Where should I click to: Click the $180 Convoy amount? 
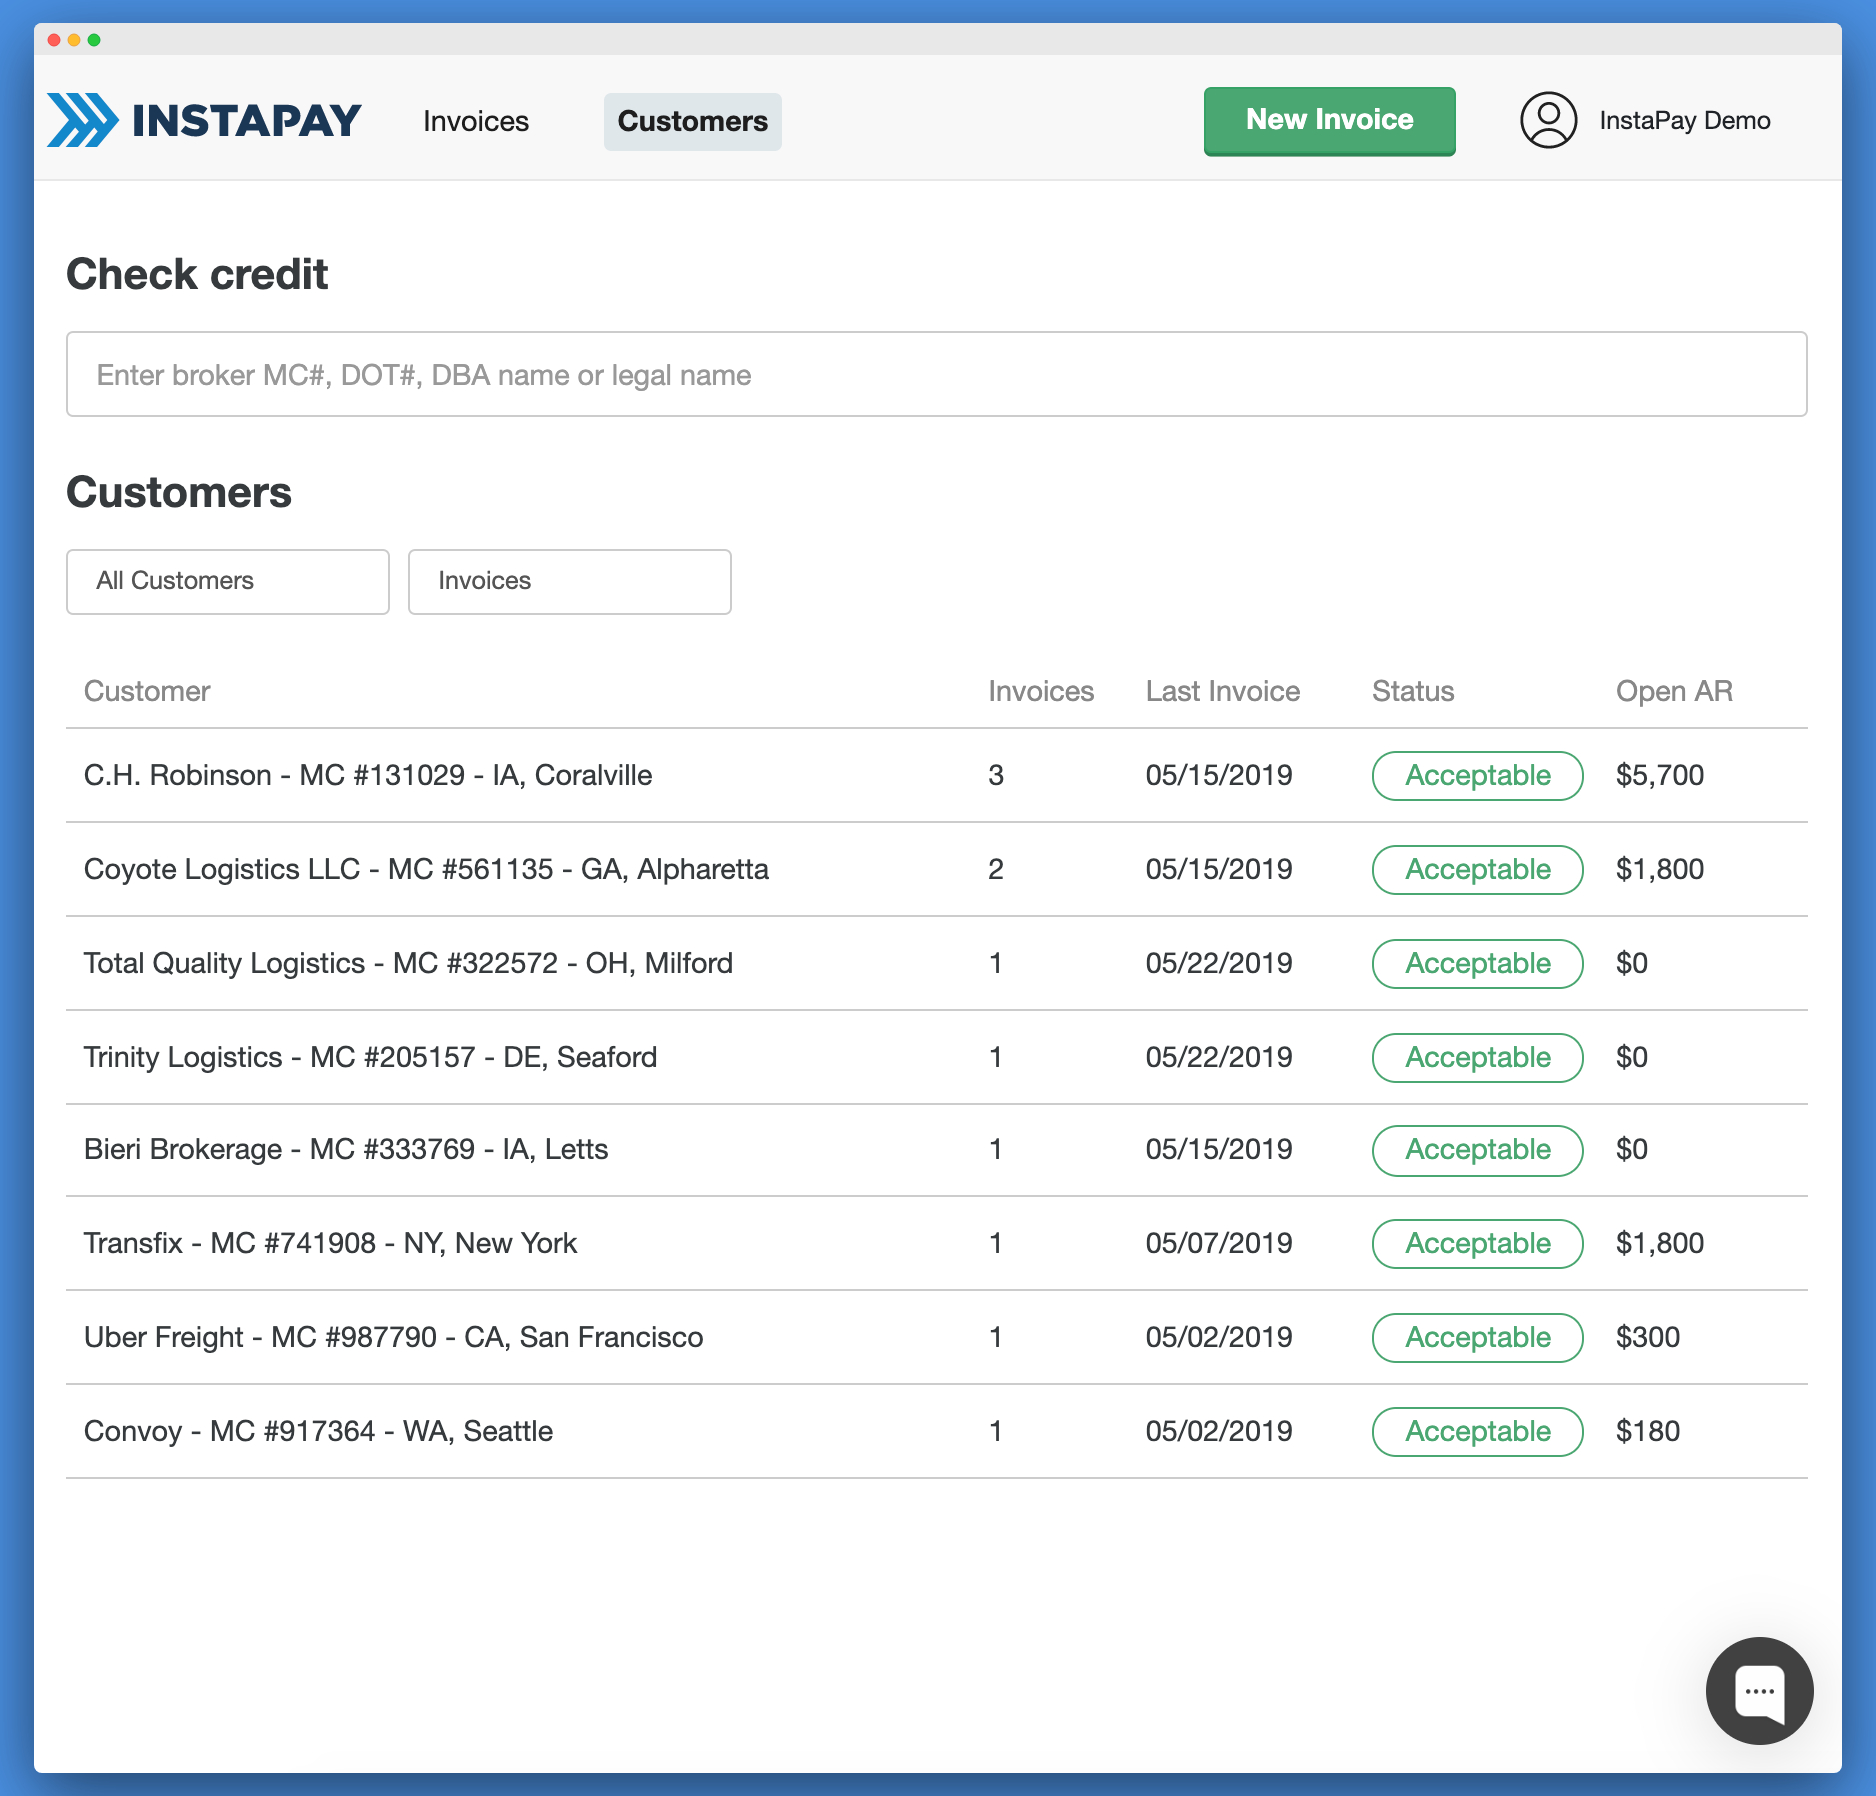click(1648, 1431)
